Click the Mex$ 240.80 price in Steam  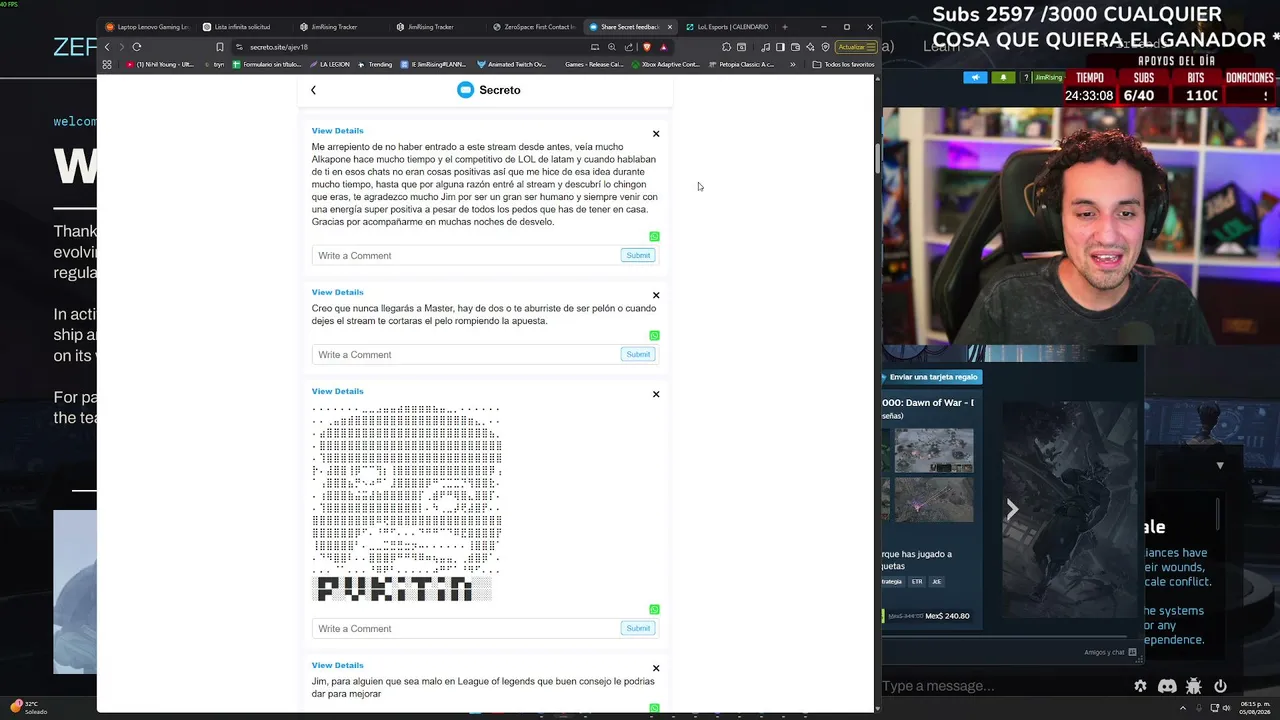click(947, 616)
